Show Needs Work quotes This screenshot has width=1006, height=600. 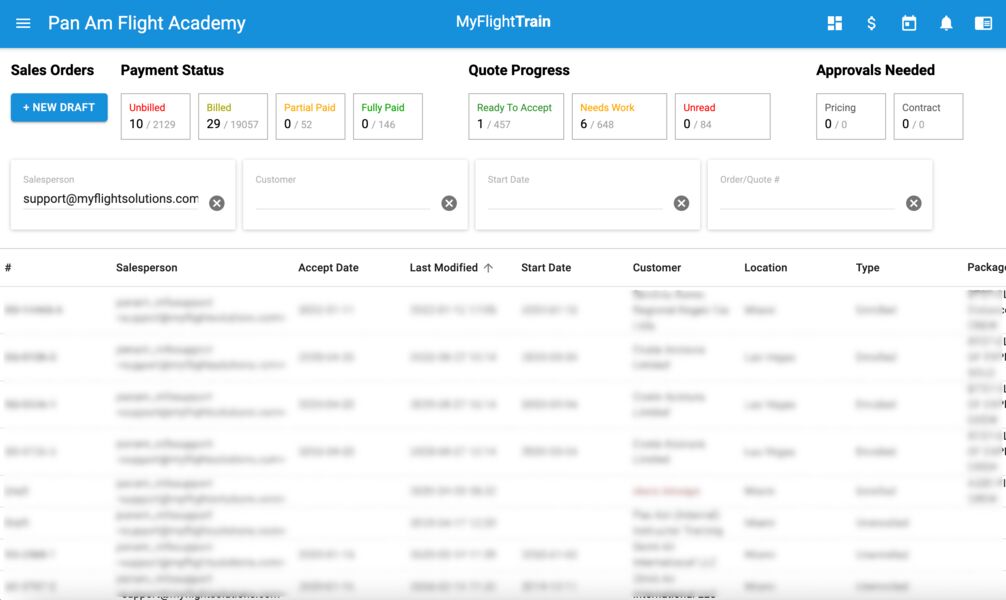click(619, 116)
